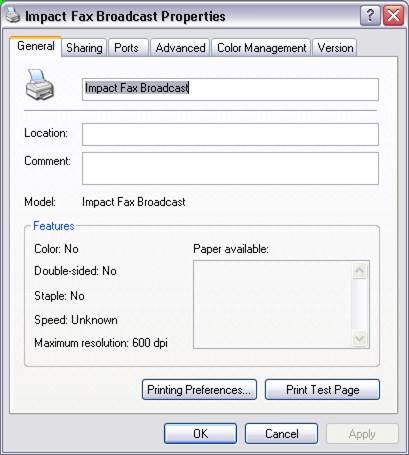The width and height of the screenshot is (409, 455).
Task: Click the greyed-out Apply button
Action: [x=362, y=434]
